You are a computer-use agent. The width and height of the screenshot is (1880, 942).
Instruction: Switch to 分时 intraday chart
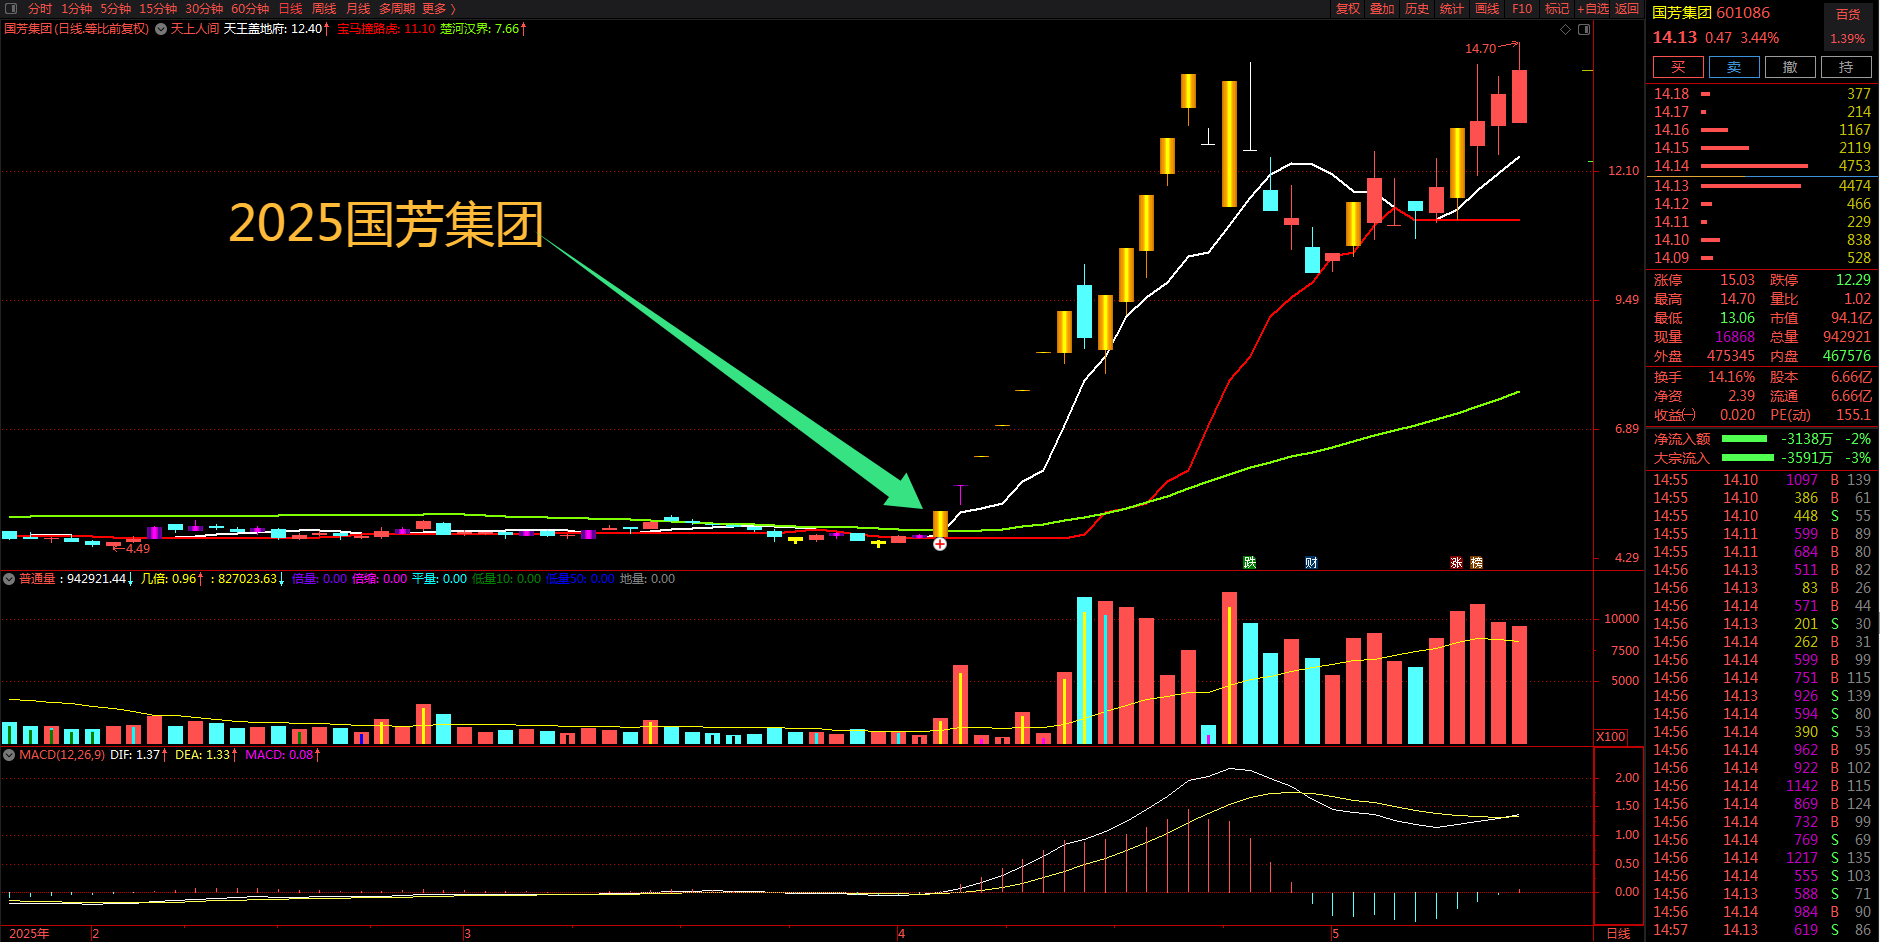[x=40, y=8]
